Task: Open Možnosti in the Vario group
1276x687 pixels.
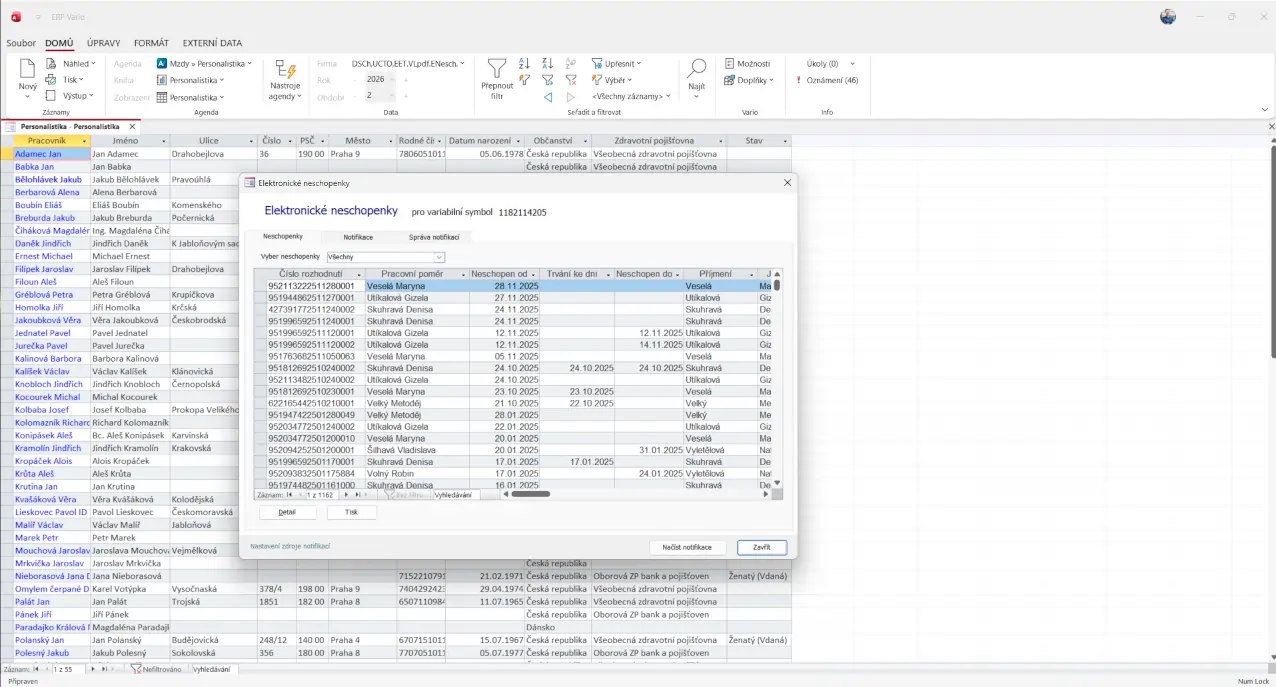Action: [746, 63]
